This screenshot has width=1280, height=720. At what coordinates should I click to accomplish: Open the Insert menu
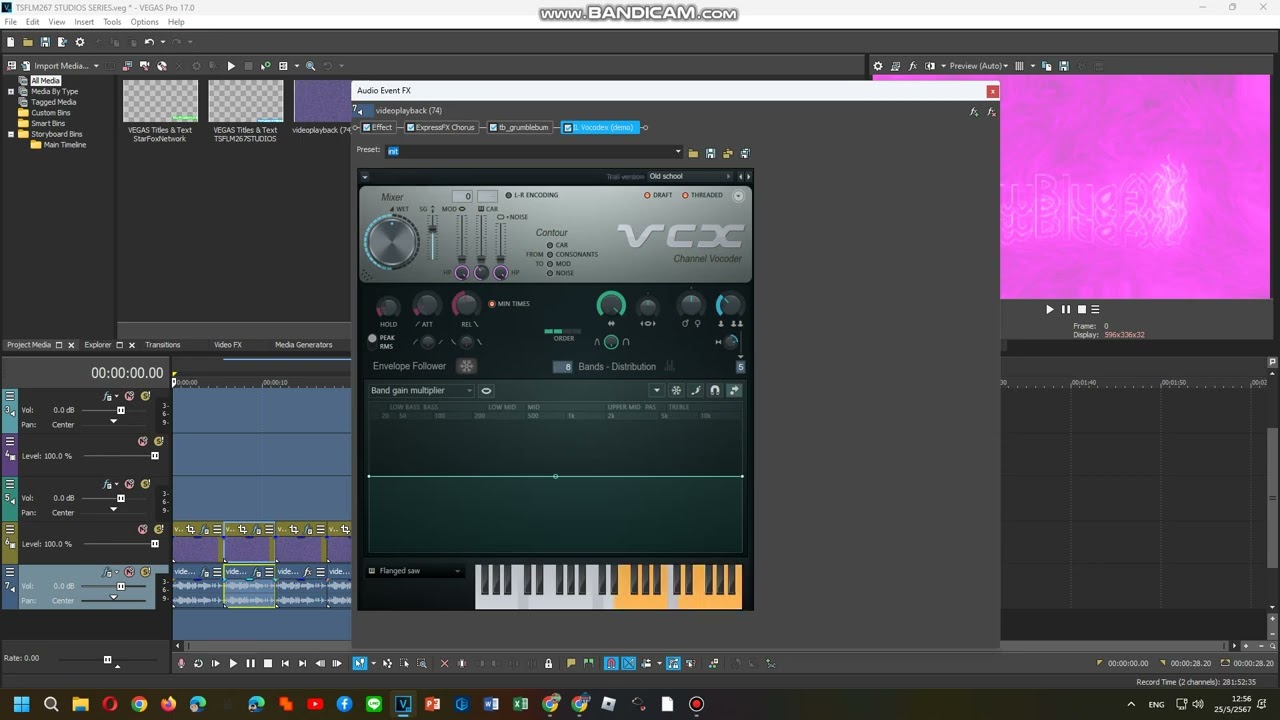(x=84, y=22)
